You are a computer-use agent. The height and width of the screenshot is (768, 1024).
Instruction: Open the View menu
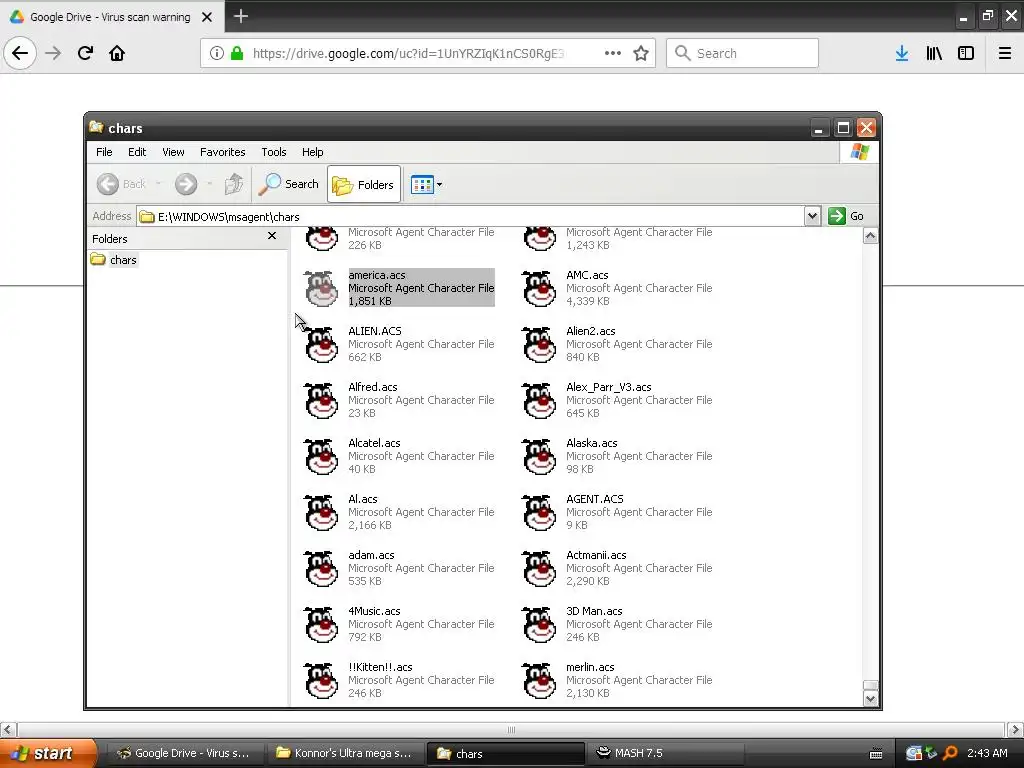pos(173,152)
